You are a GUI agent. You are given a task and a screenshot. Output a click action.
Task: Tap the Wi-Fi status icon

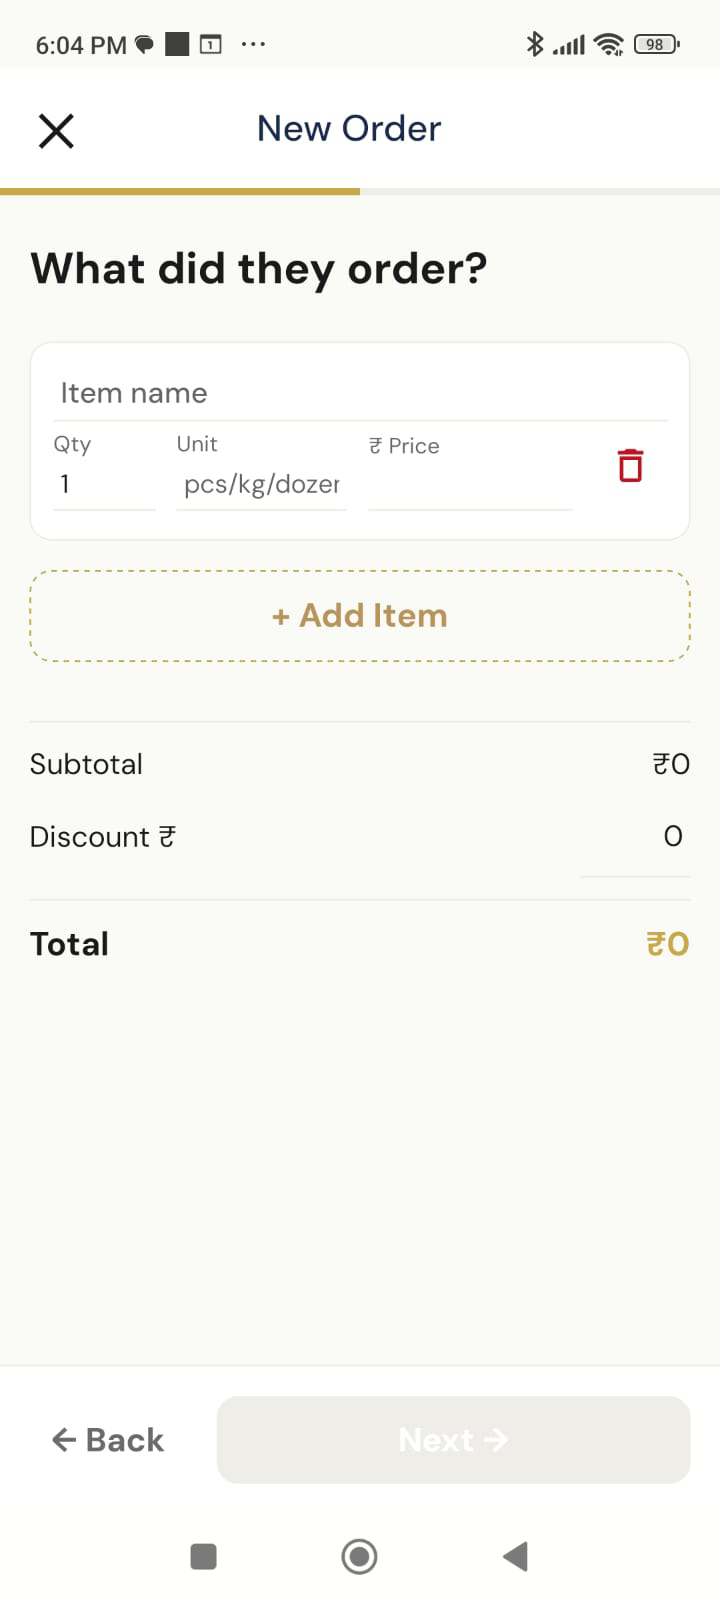click(x=608, y=44)
